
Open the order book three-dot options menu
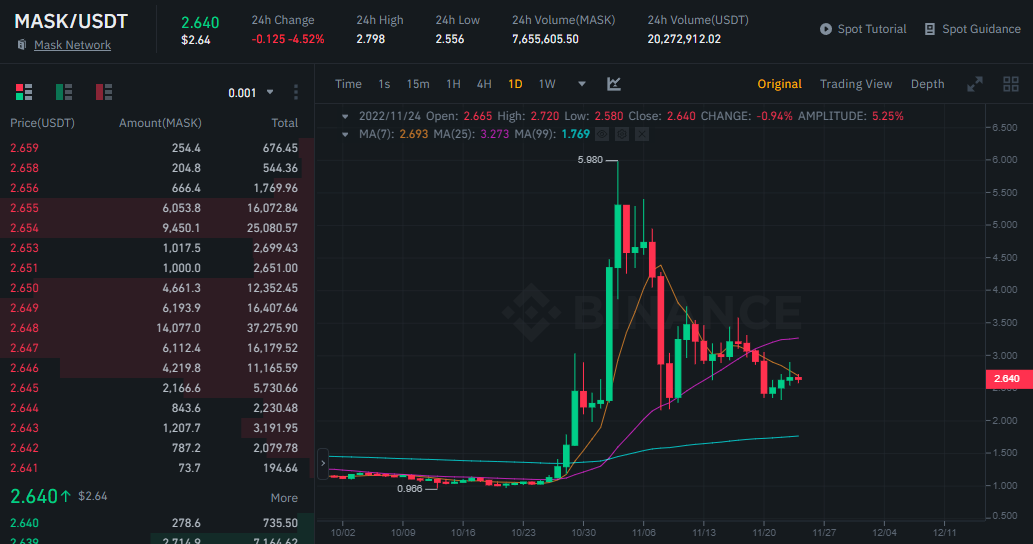(296, 92)
